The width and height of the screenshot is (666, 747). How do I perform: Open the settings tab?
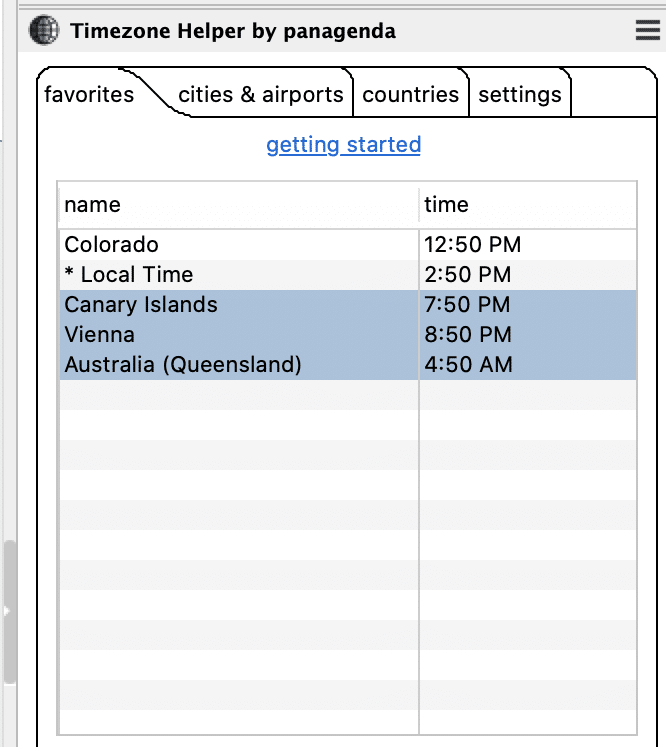519,95
